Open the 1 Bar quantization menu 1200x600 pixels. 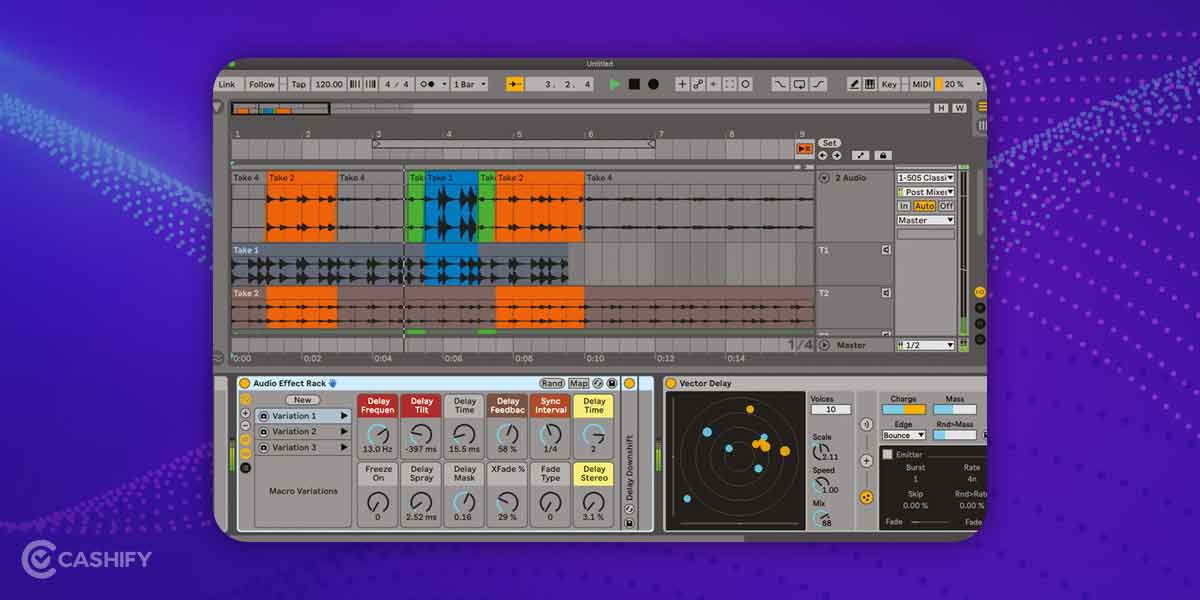point(469,84)
